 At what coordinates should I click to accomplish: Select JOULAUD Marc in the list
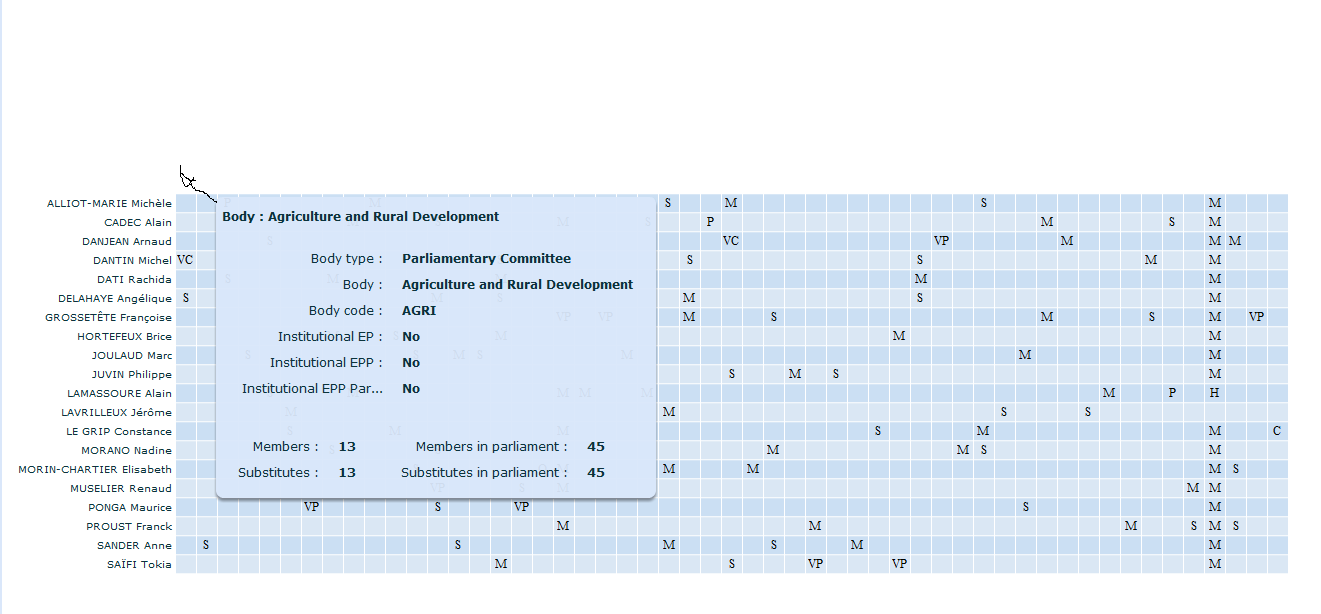132,355
